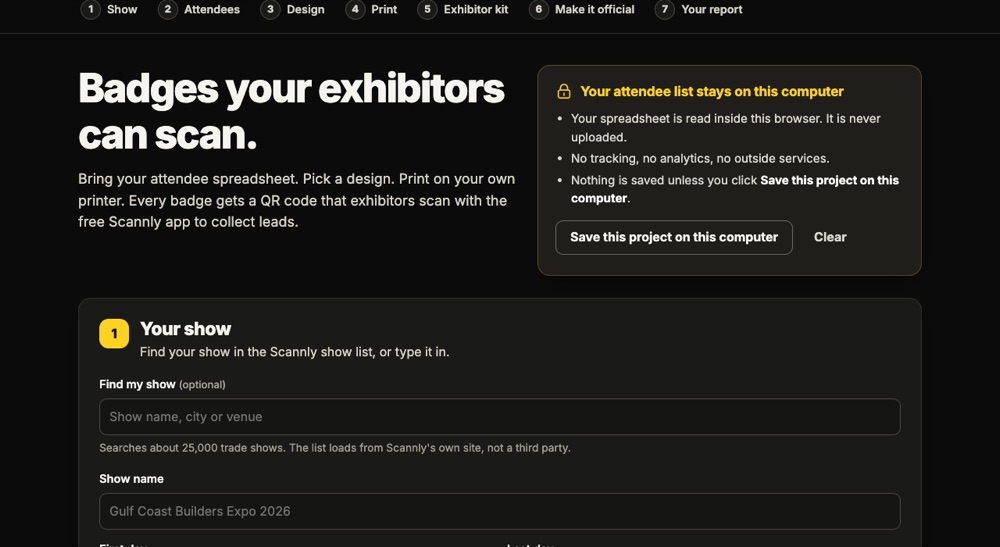This screenshot has width=1000, height=547.
Task: Open the Attendees step
Action: point(199,10)
